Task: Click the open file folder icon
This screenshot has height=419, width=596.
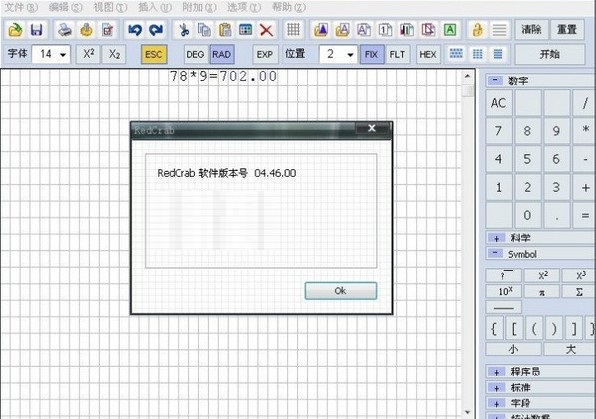Action: 15,30
